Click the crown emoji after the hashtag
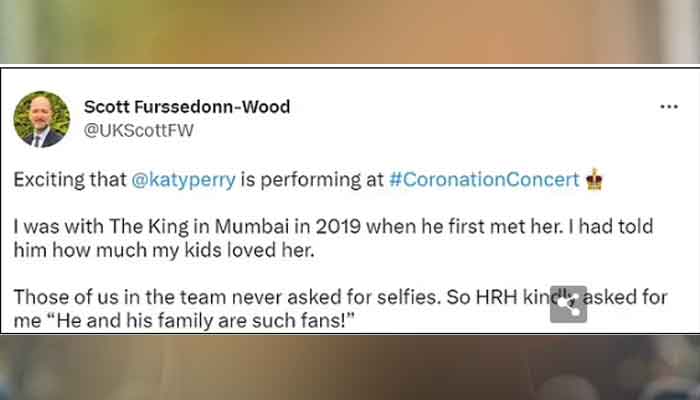 595,180
